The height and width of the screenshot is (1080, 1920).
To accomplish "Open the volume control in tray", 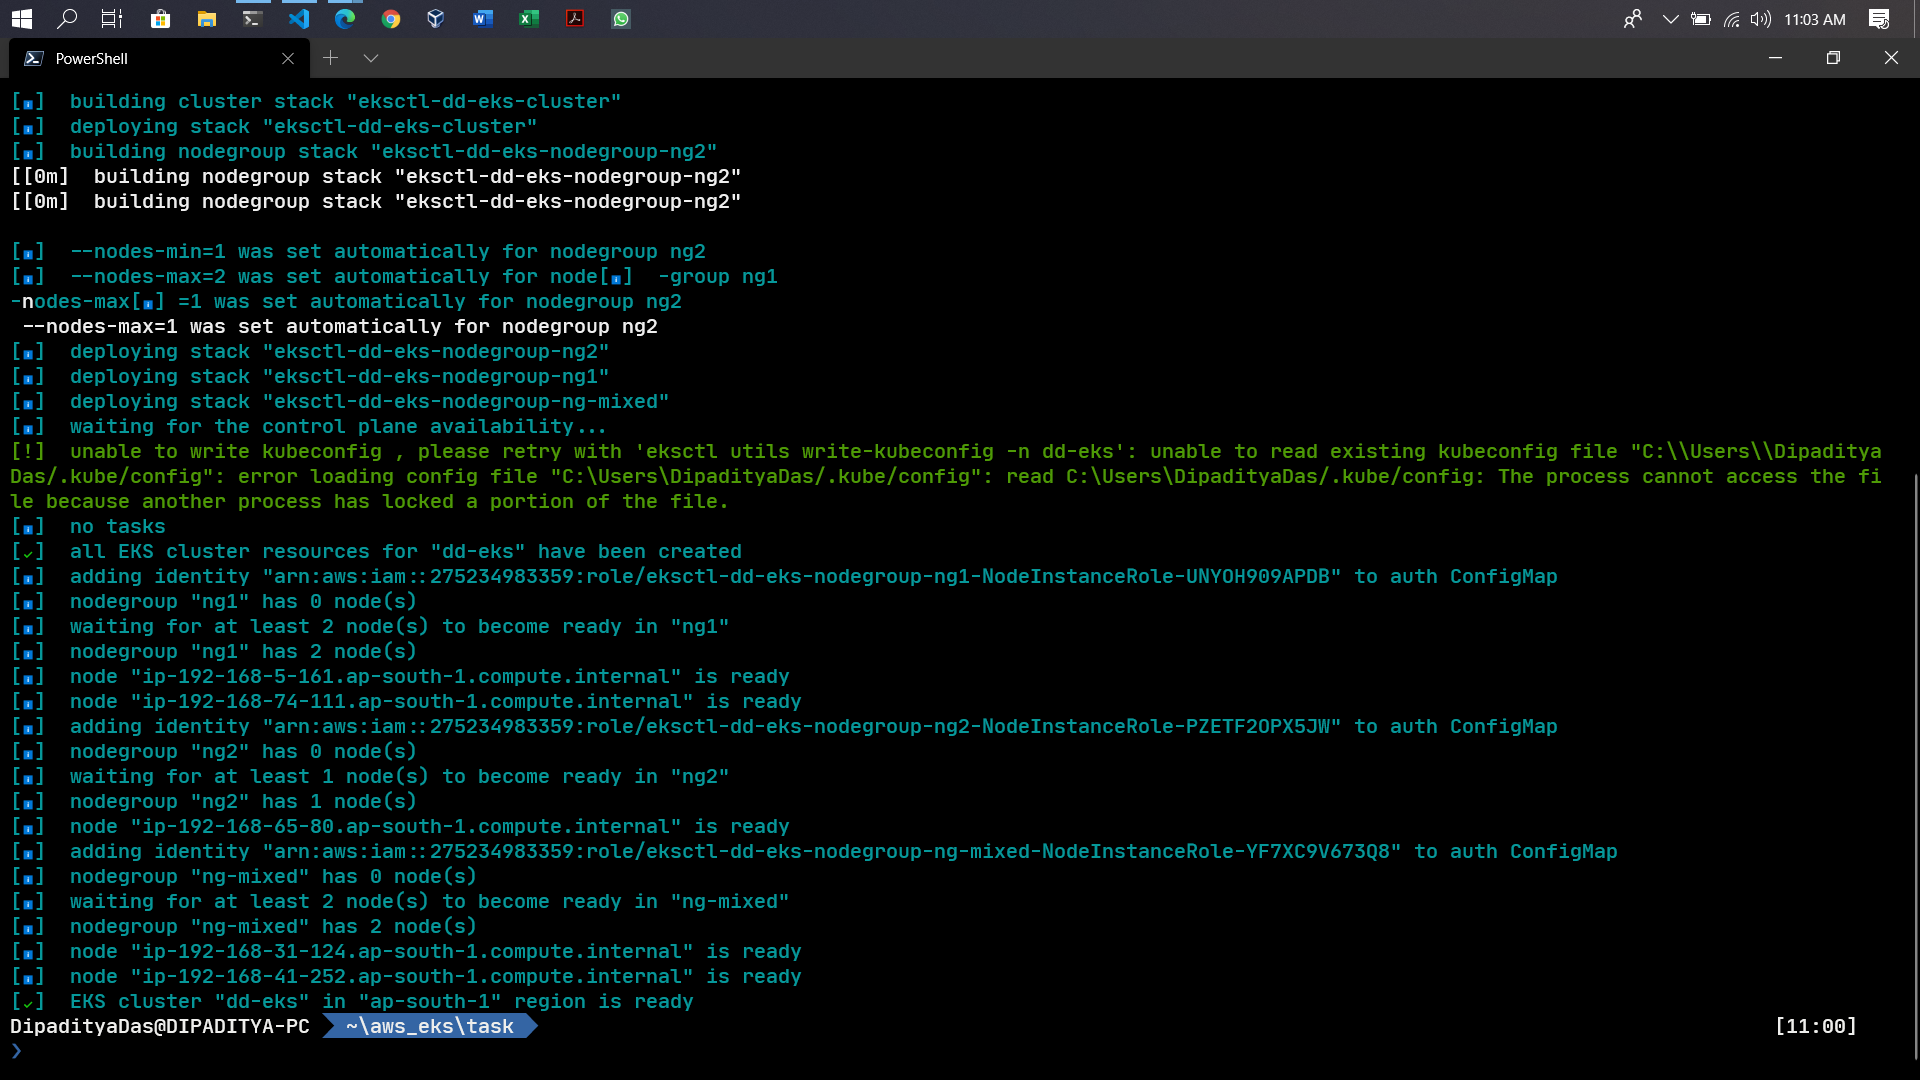I will (1761, 19).
